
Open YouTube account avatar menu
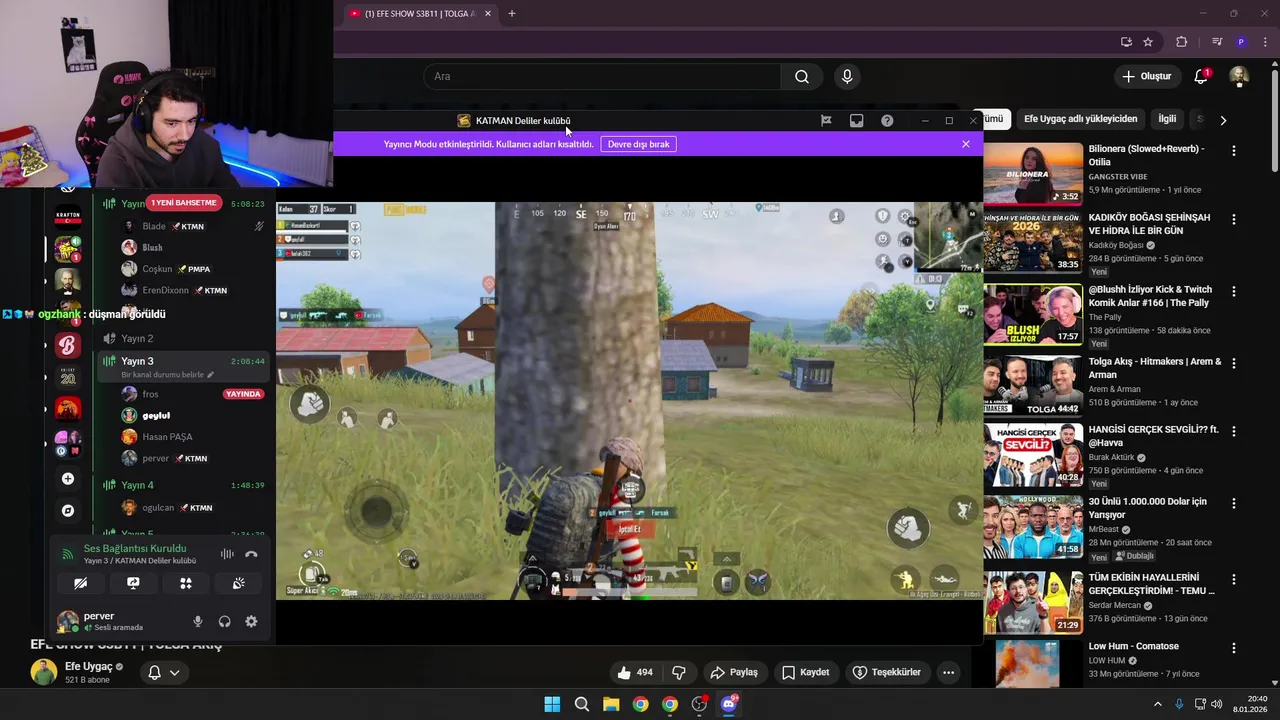click(1239, 76)
